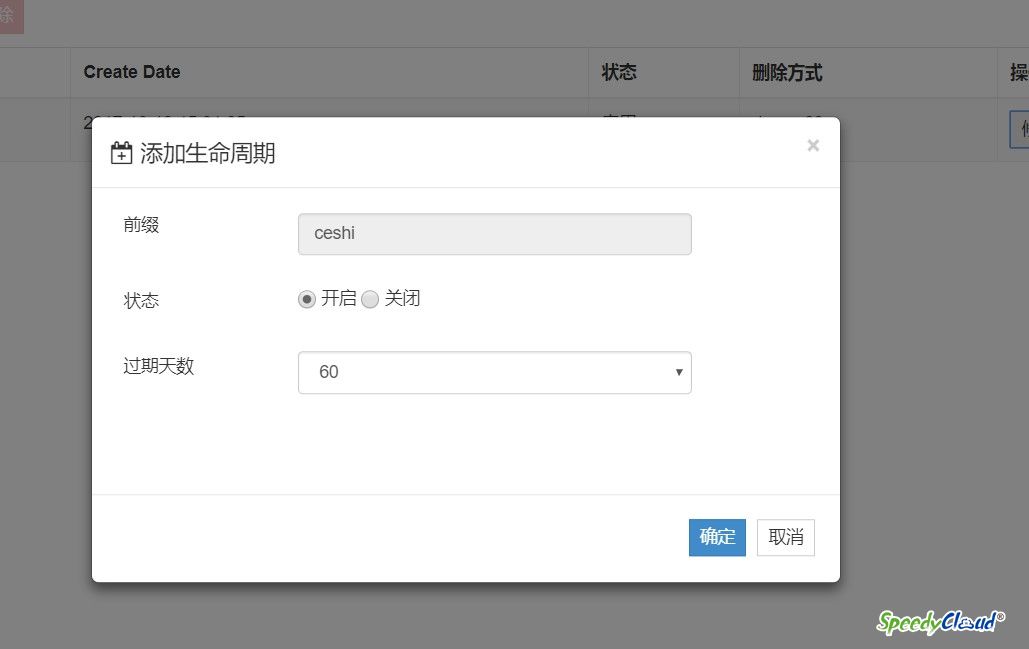Click the outlined action button in table row

tap(1019, 129)
